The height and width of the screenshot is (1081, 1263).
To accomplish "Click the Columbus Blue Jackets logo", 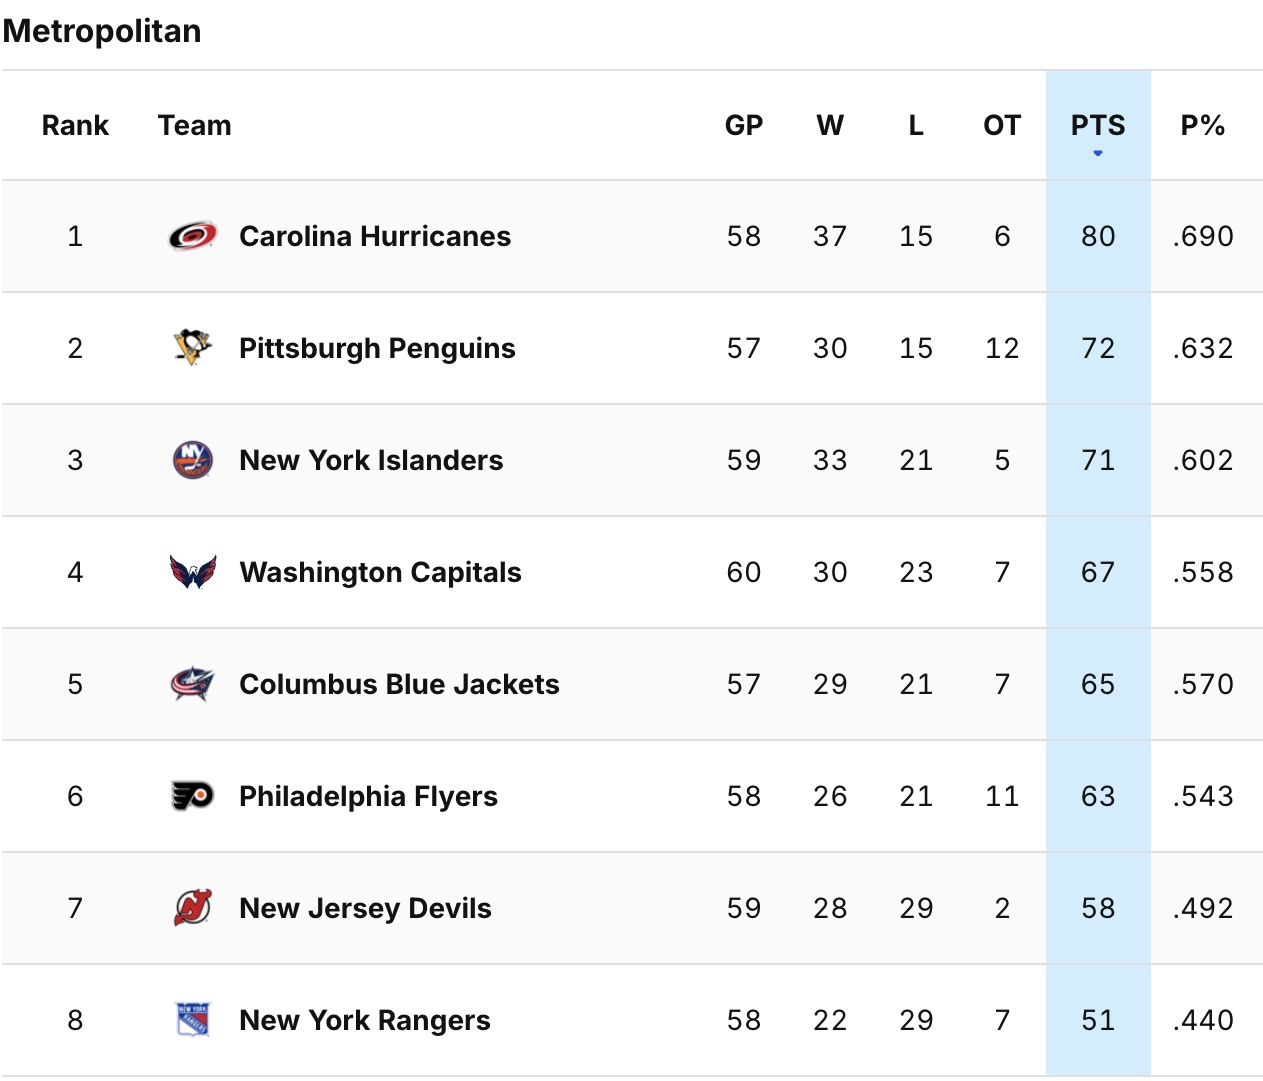I will (193, 684).
